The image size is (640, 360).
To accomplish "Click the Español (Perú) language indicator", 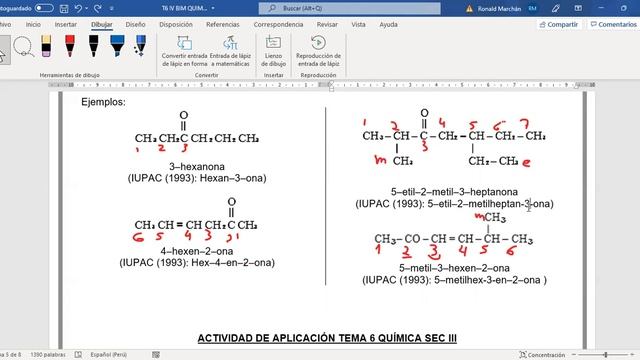I will click(x=109, y=355).
